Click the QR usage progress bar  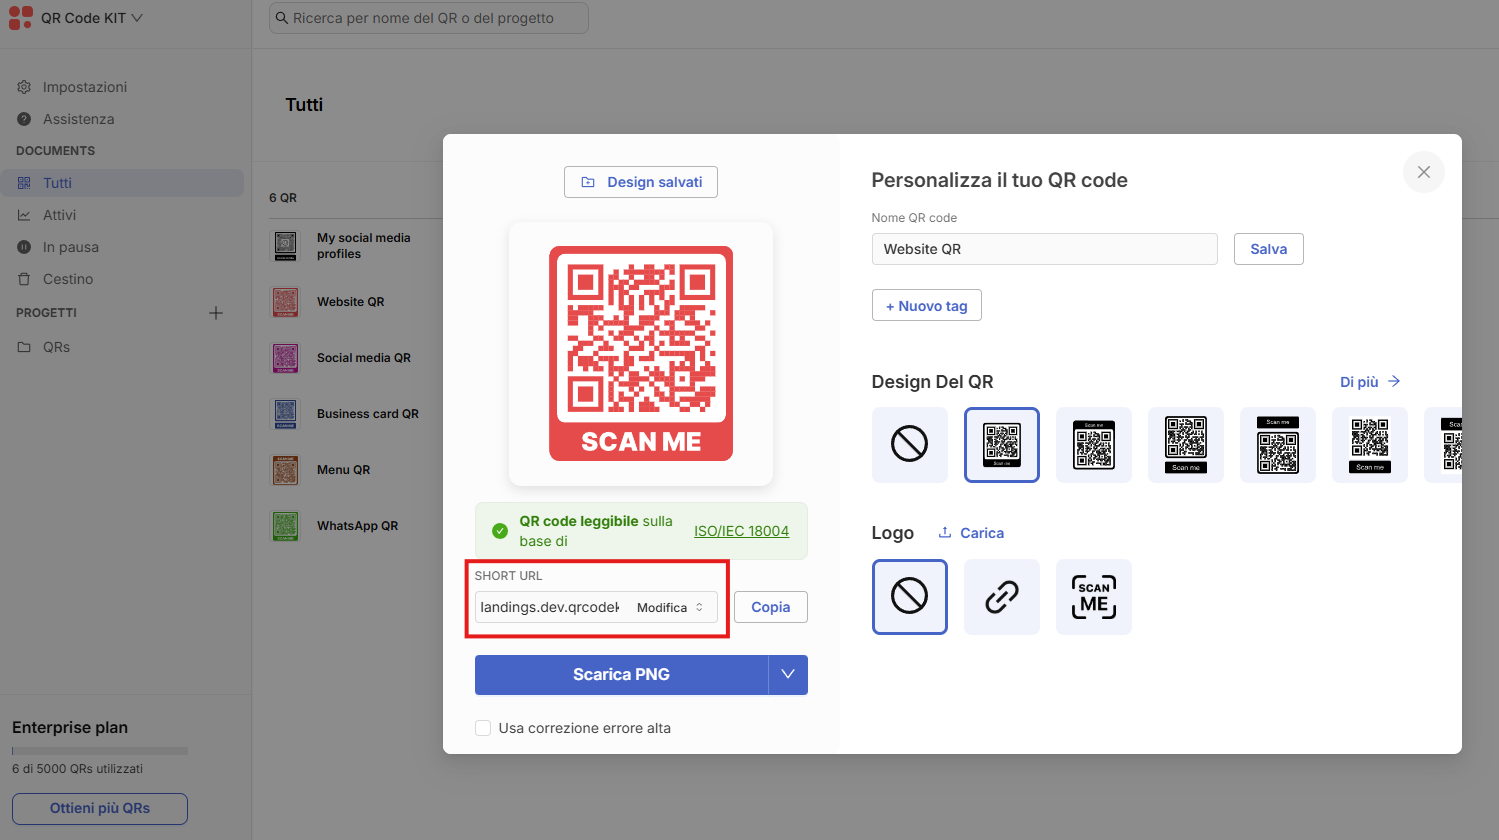[100, 751]
